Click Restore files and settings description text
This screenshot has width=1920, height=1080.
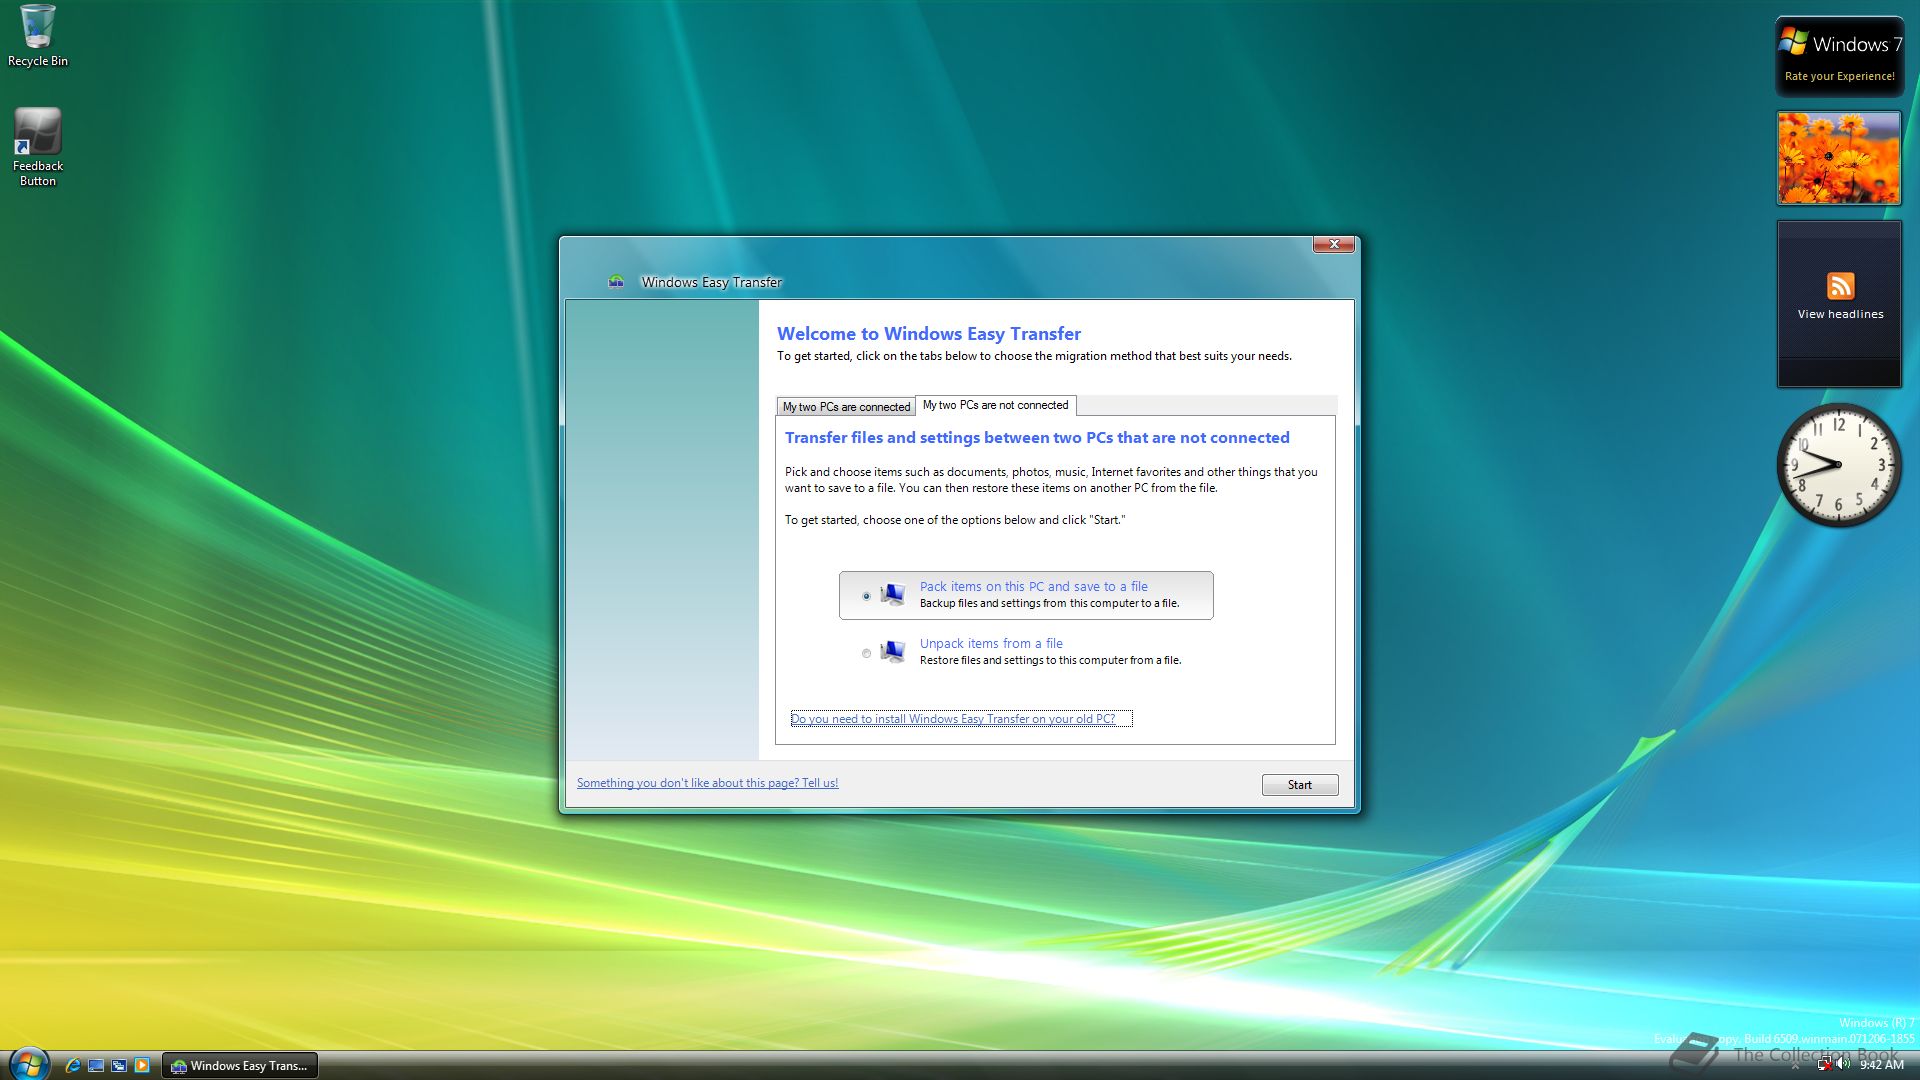point(1050,661)
